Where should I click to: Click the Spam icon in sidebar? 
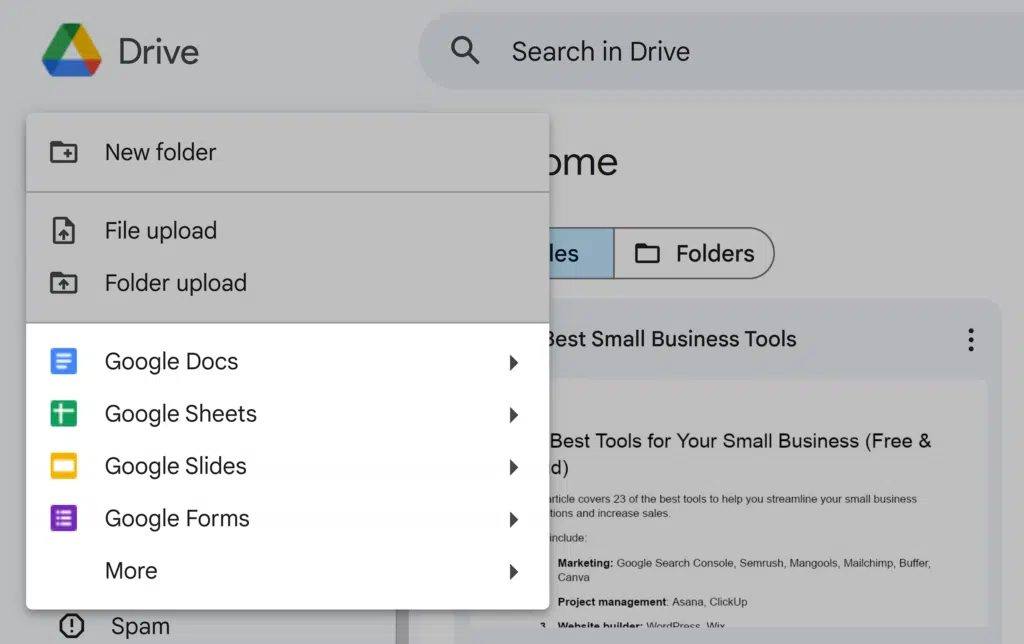[x=72, y=626]
